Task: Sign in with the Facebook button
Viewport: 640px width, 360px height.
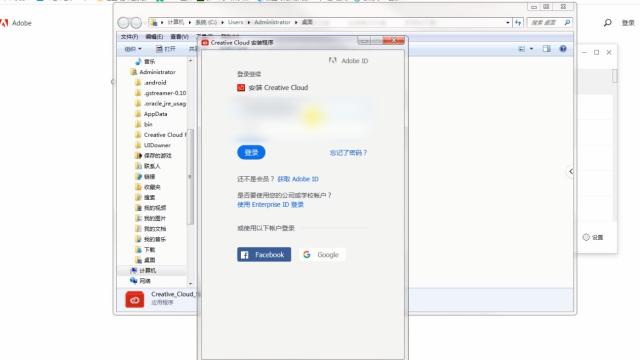Action: 264,255
